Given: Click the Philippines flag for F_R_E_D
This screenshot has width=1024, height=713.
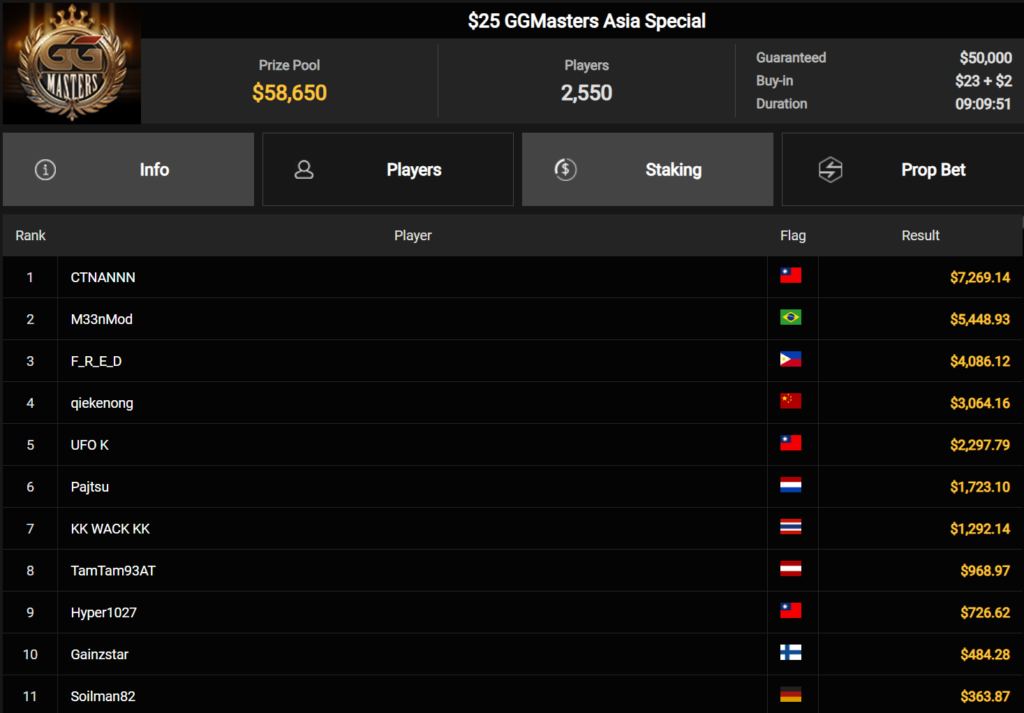Looking at the screenshot, I should pyautogui.click(x=790, y=360).
